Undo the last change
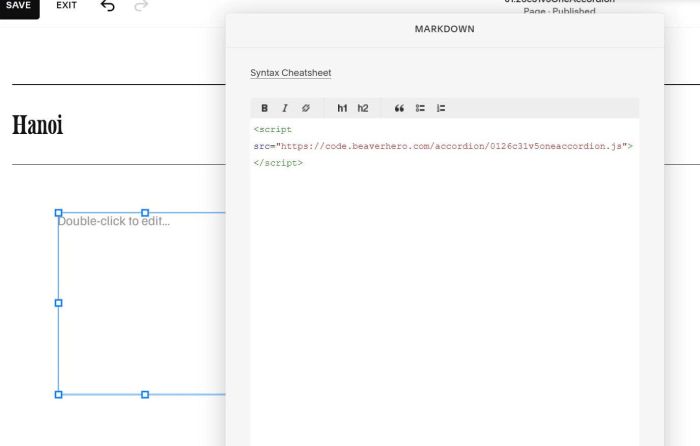700x446 pixels. pos(108,6)
